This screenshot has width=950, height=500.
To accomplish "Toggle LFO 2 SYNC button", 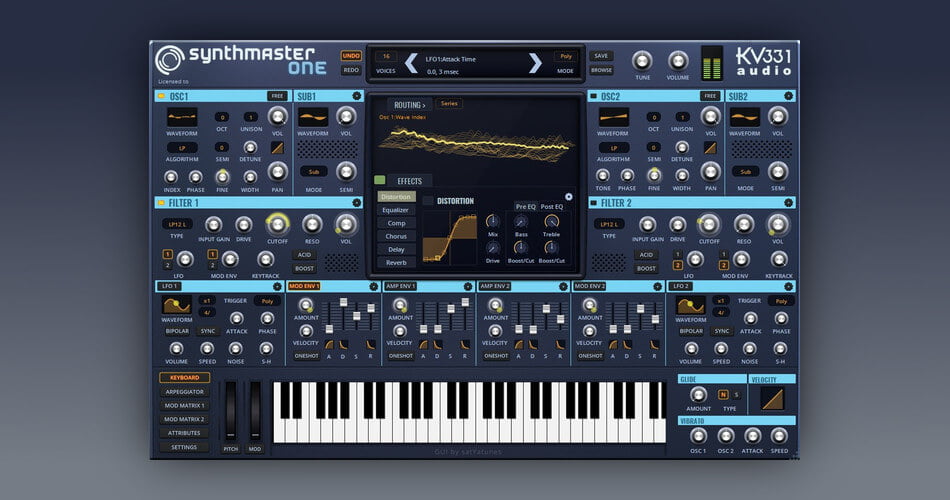I will tap(722, 332).
